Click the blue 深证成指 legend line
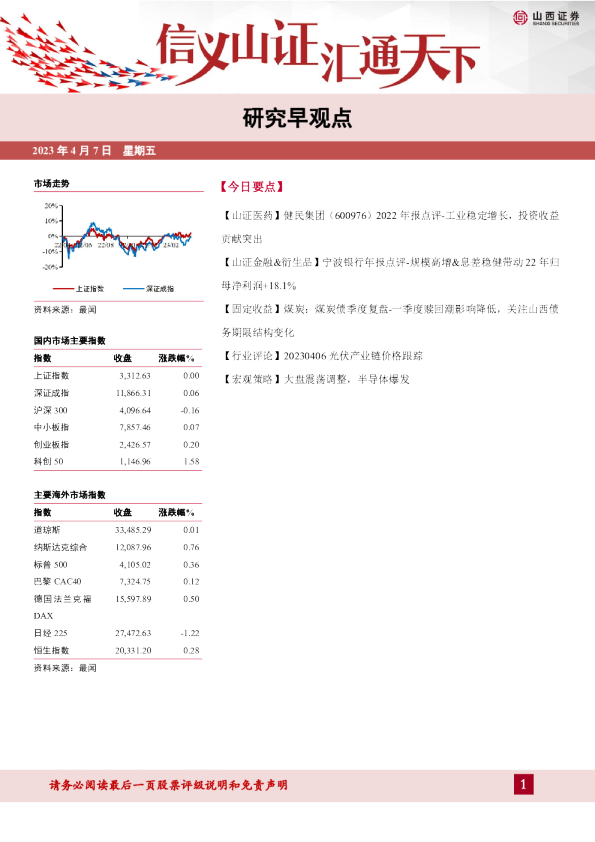Viewport: 595px width, 842px height. pyautogui.click(x=134, y=289)
